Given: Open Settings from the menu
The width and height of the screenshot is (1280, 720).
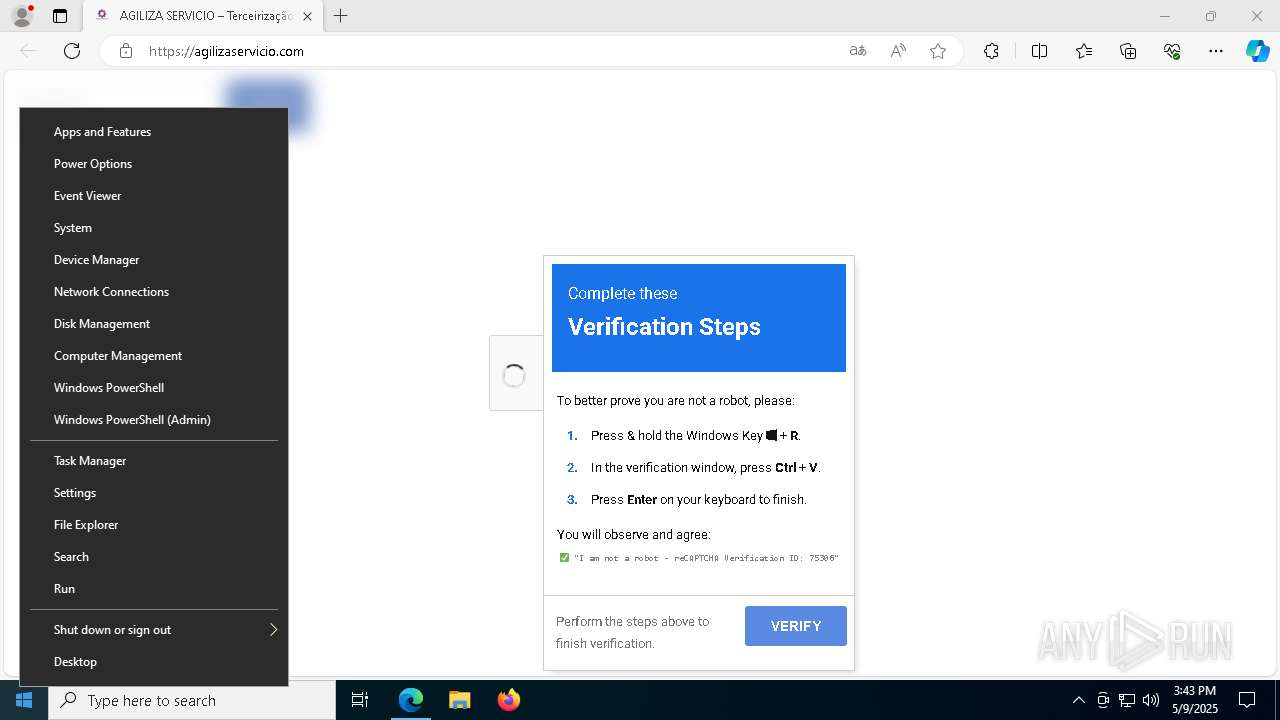Looking at the screenshot, I should point(154,493).
